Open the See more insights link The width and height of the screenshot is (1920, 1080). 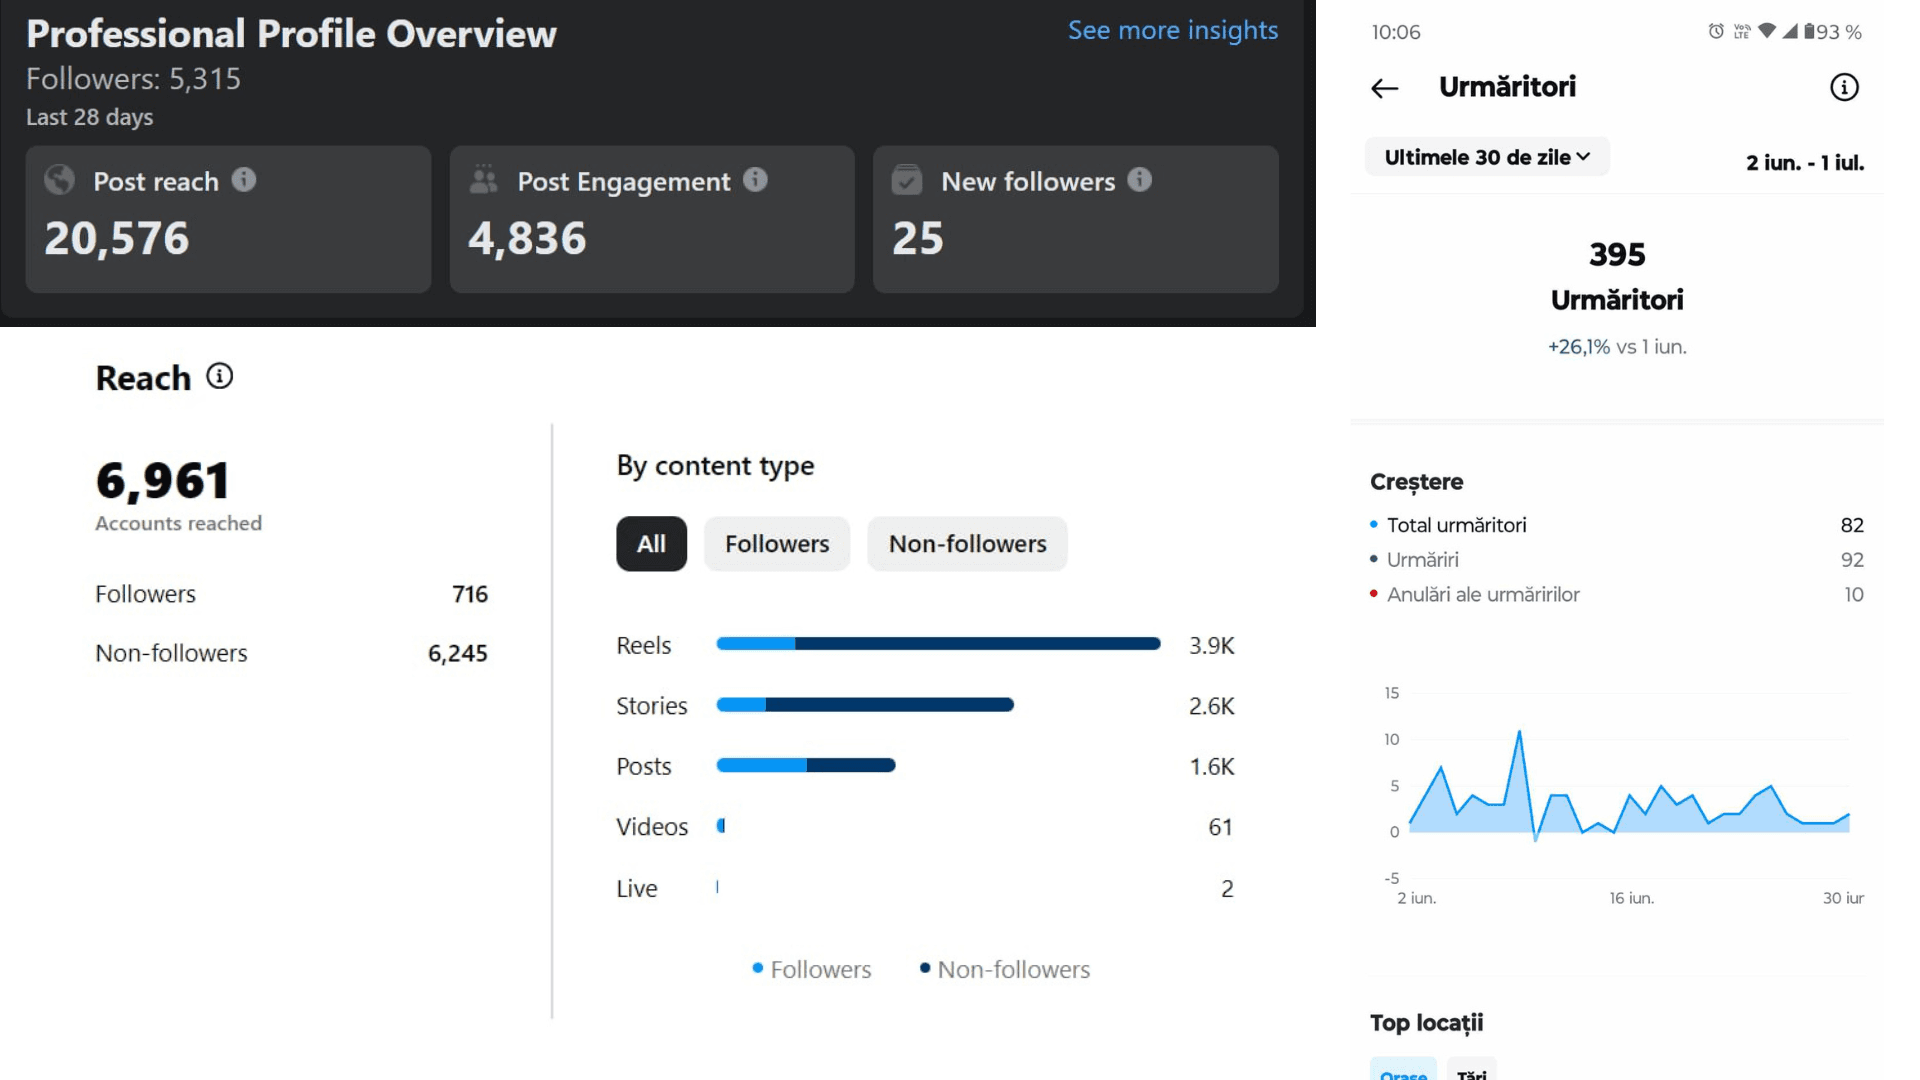(x=1173, y=30)
